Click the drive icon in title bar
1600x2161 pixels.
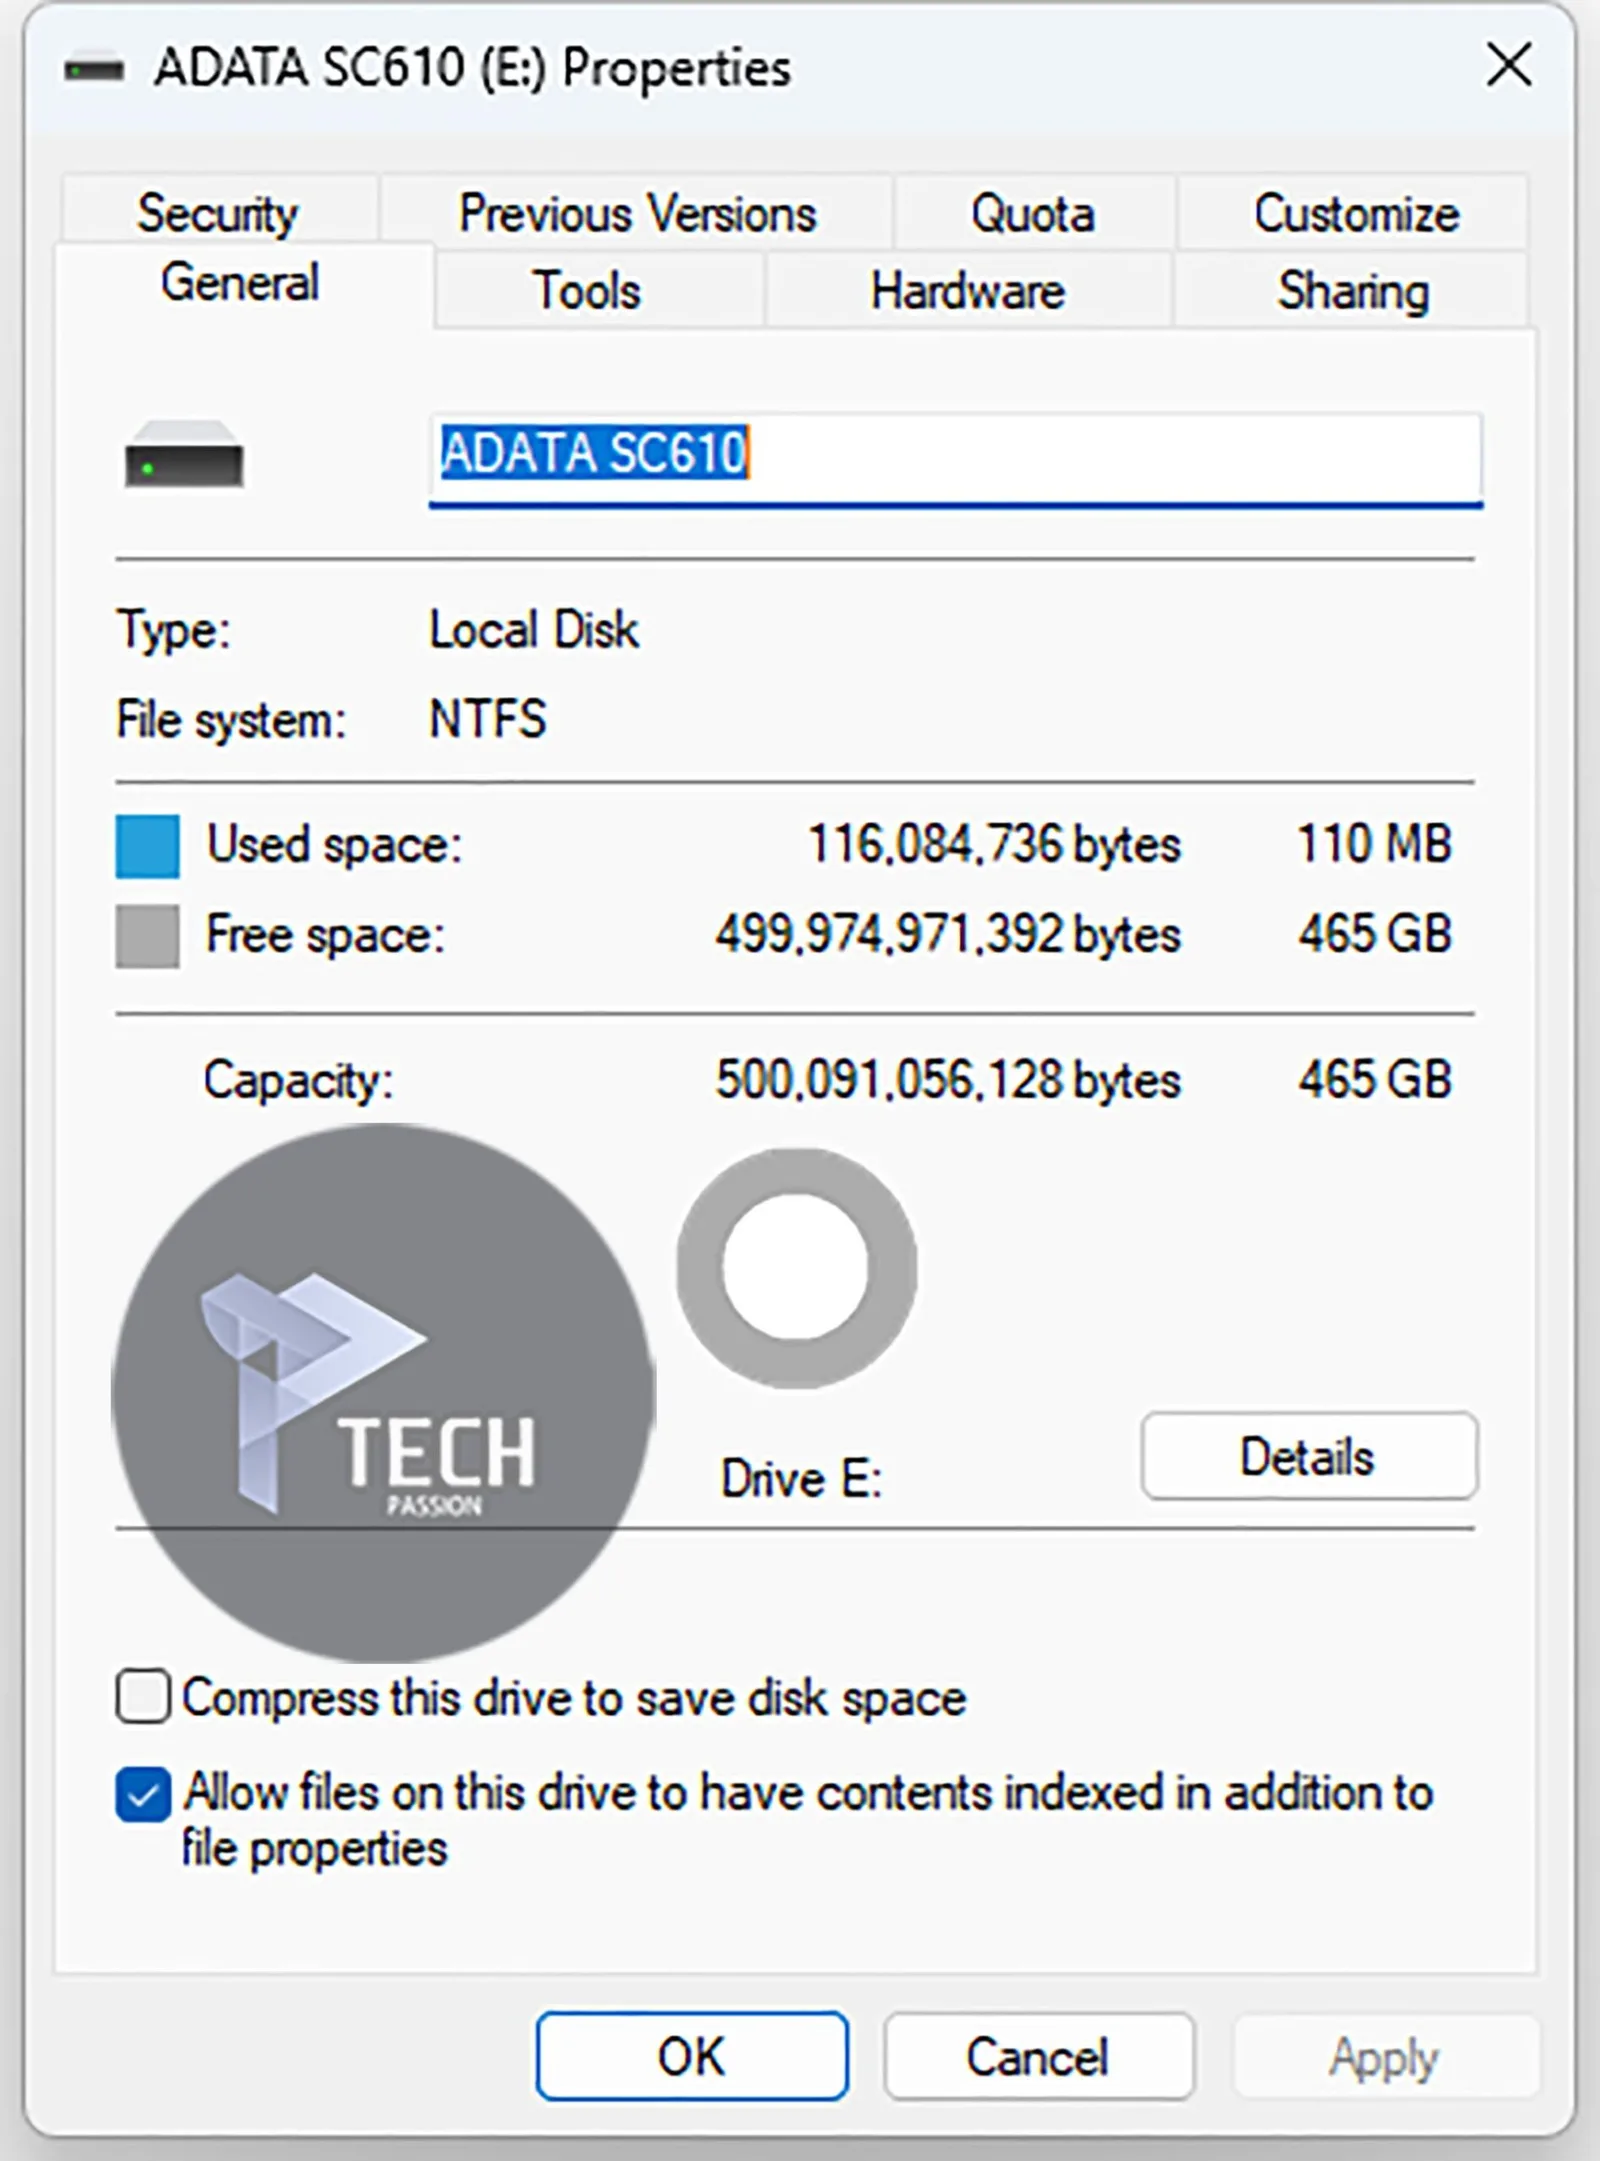(x=94, y=69)
